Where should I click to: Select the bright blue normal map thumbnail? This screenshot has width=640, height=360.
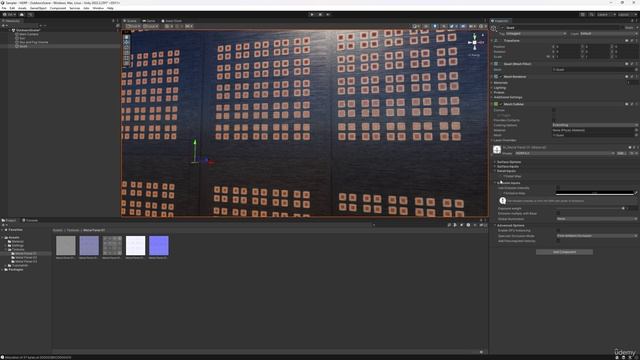click(x=159, y=246)
